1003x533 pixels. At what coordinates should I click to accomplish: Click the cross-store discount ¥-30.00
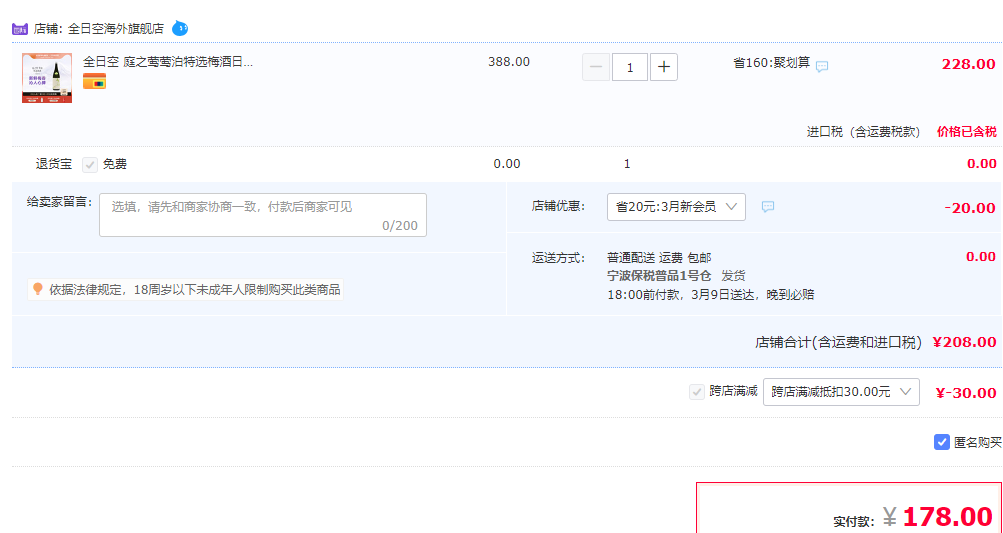click(x=966, y=393)
